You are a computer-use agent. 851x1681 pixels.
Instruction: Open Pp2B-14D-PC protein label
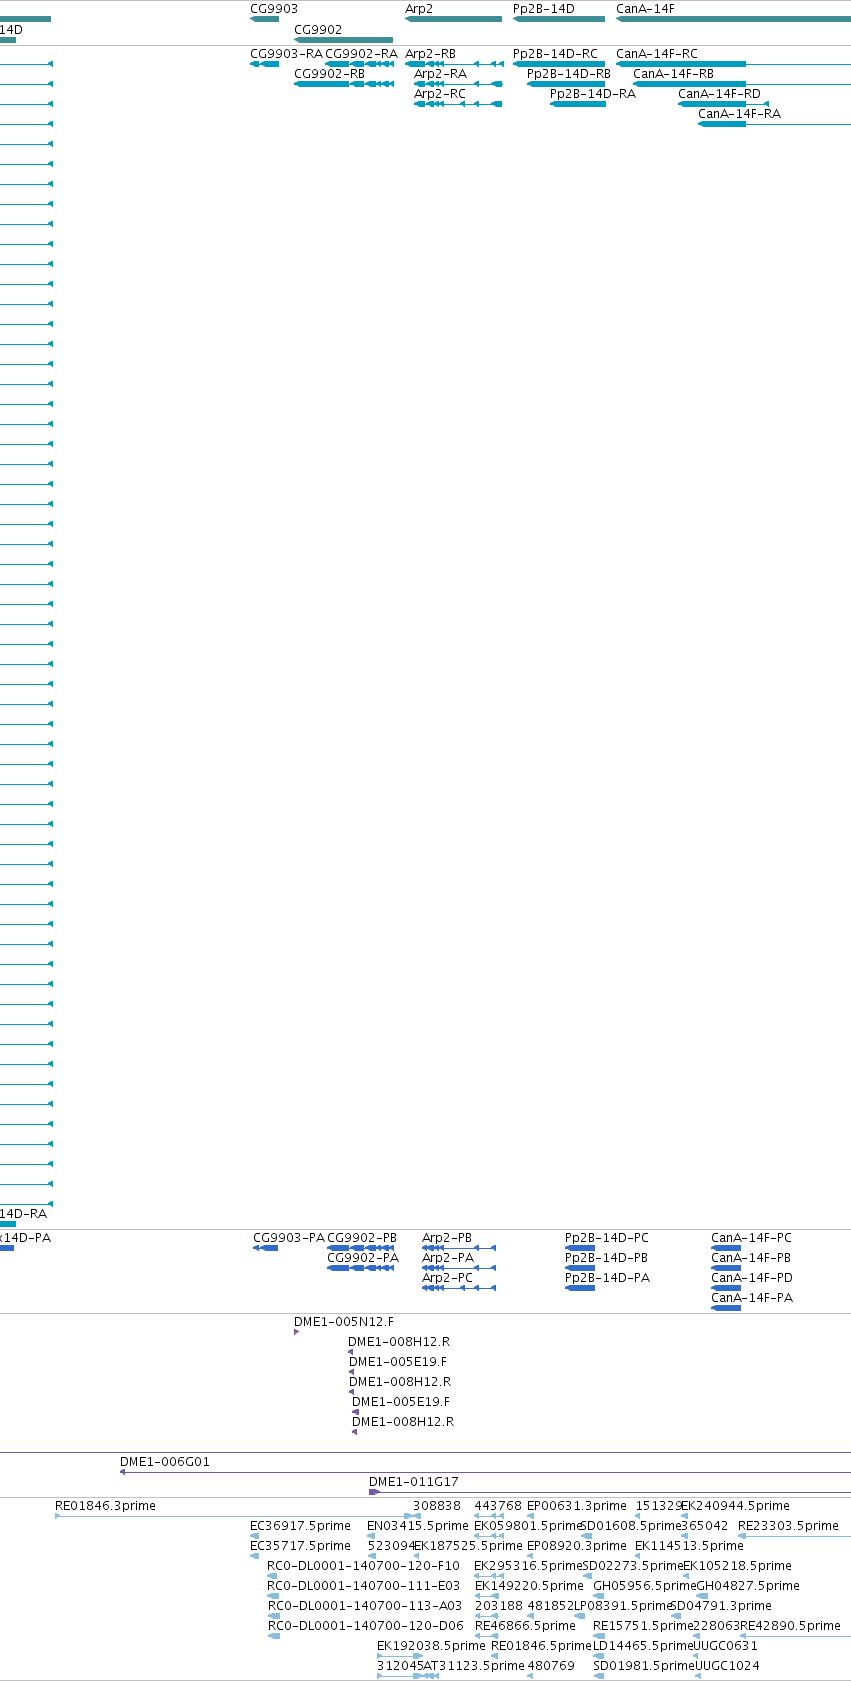pos(607,1238)
